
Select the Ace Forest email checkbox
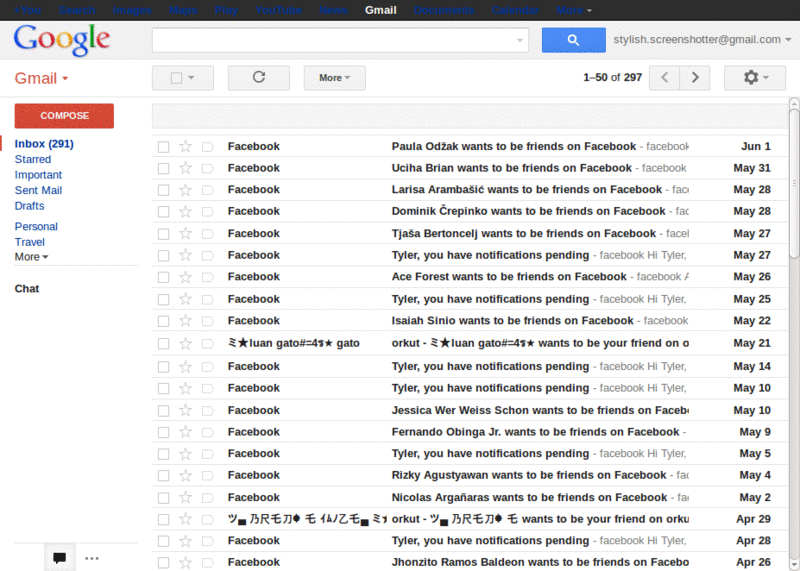tap(163, 277)
